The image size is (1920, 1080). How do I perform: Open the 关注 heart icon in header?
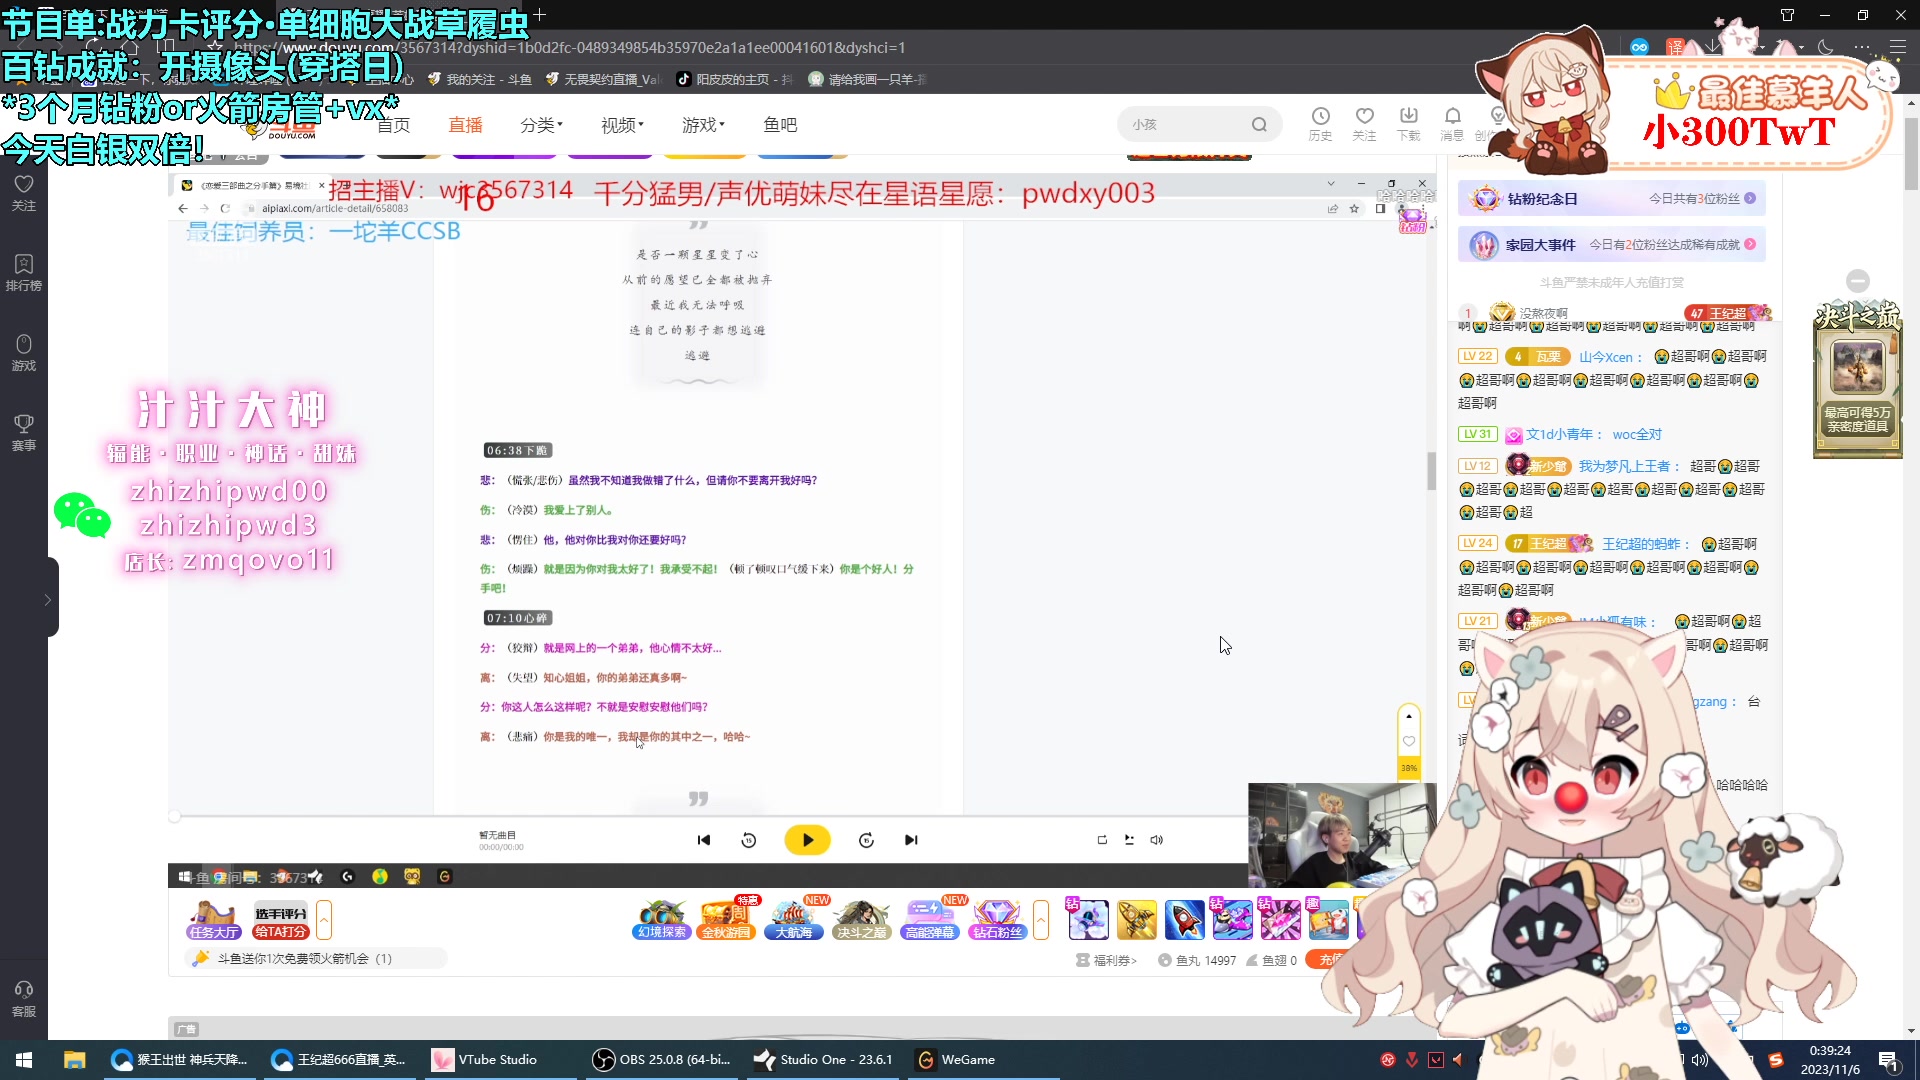click(x=1364, y=124)
